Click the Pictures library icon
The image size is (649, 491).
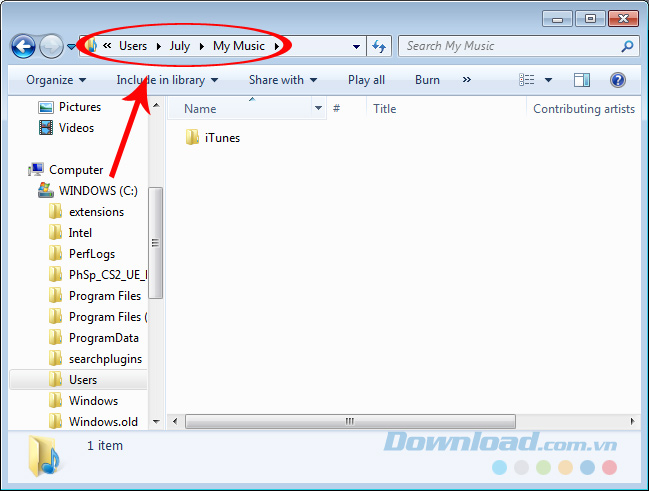pyautogui.click(x=46, y=107)
